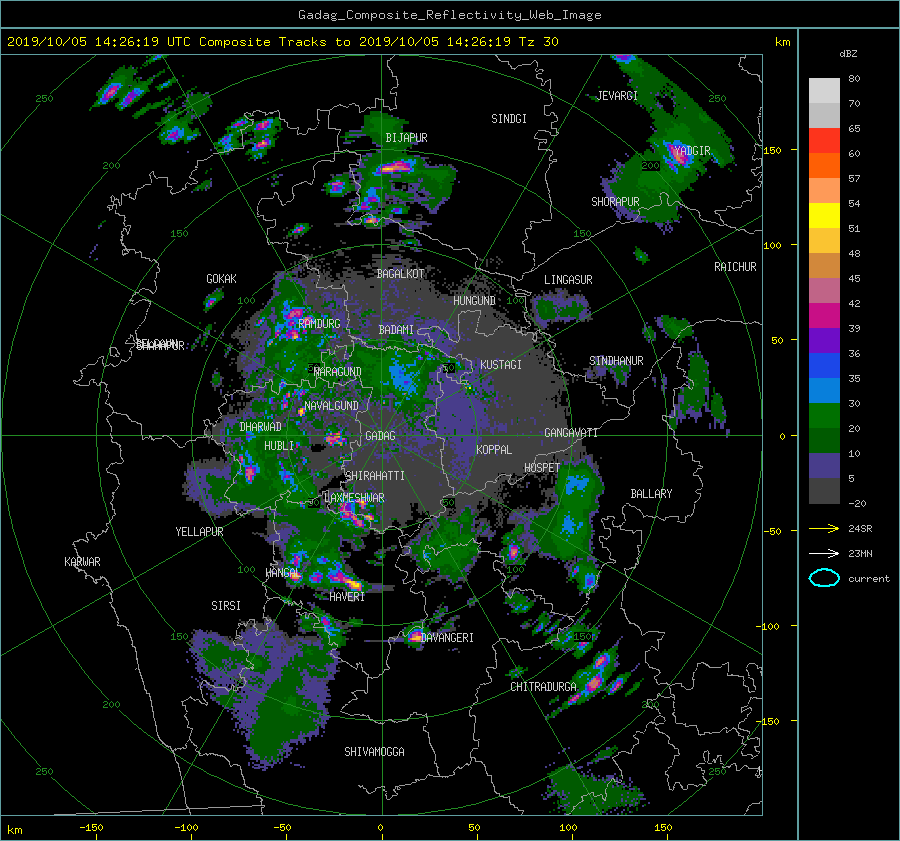Image resolution: width=900 pixels, height=841 pixels.
Task: Select the purple 36 dBZ legend band
Action: click(x=824, y=341)
